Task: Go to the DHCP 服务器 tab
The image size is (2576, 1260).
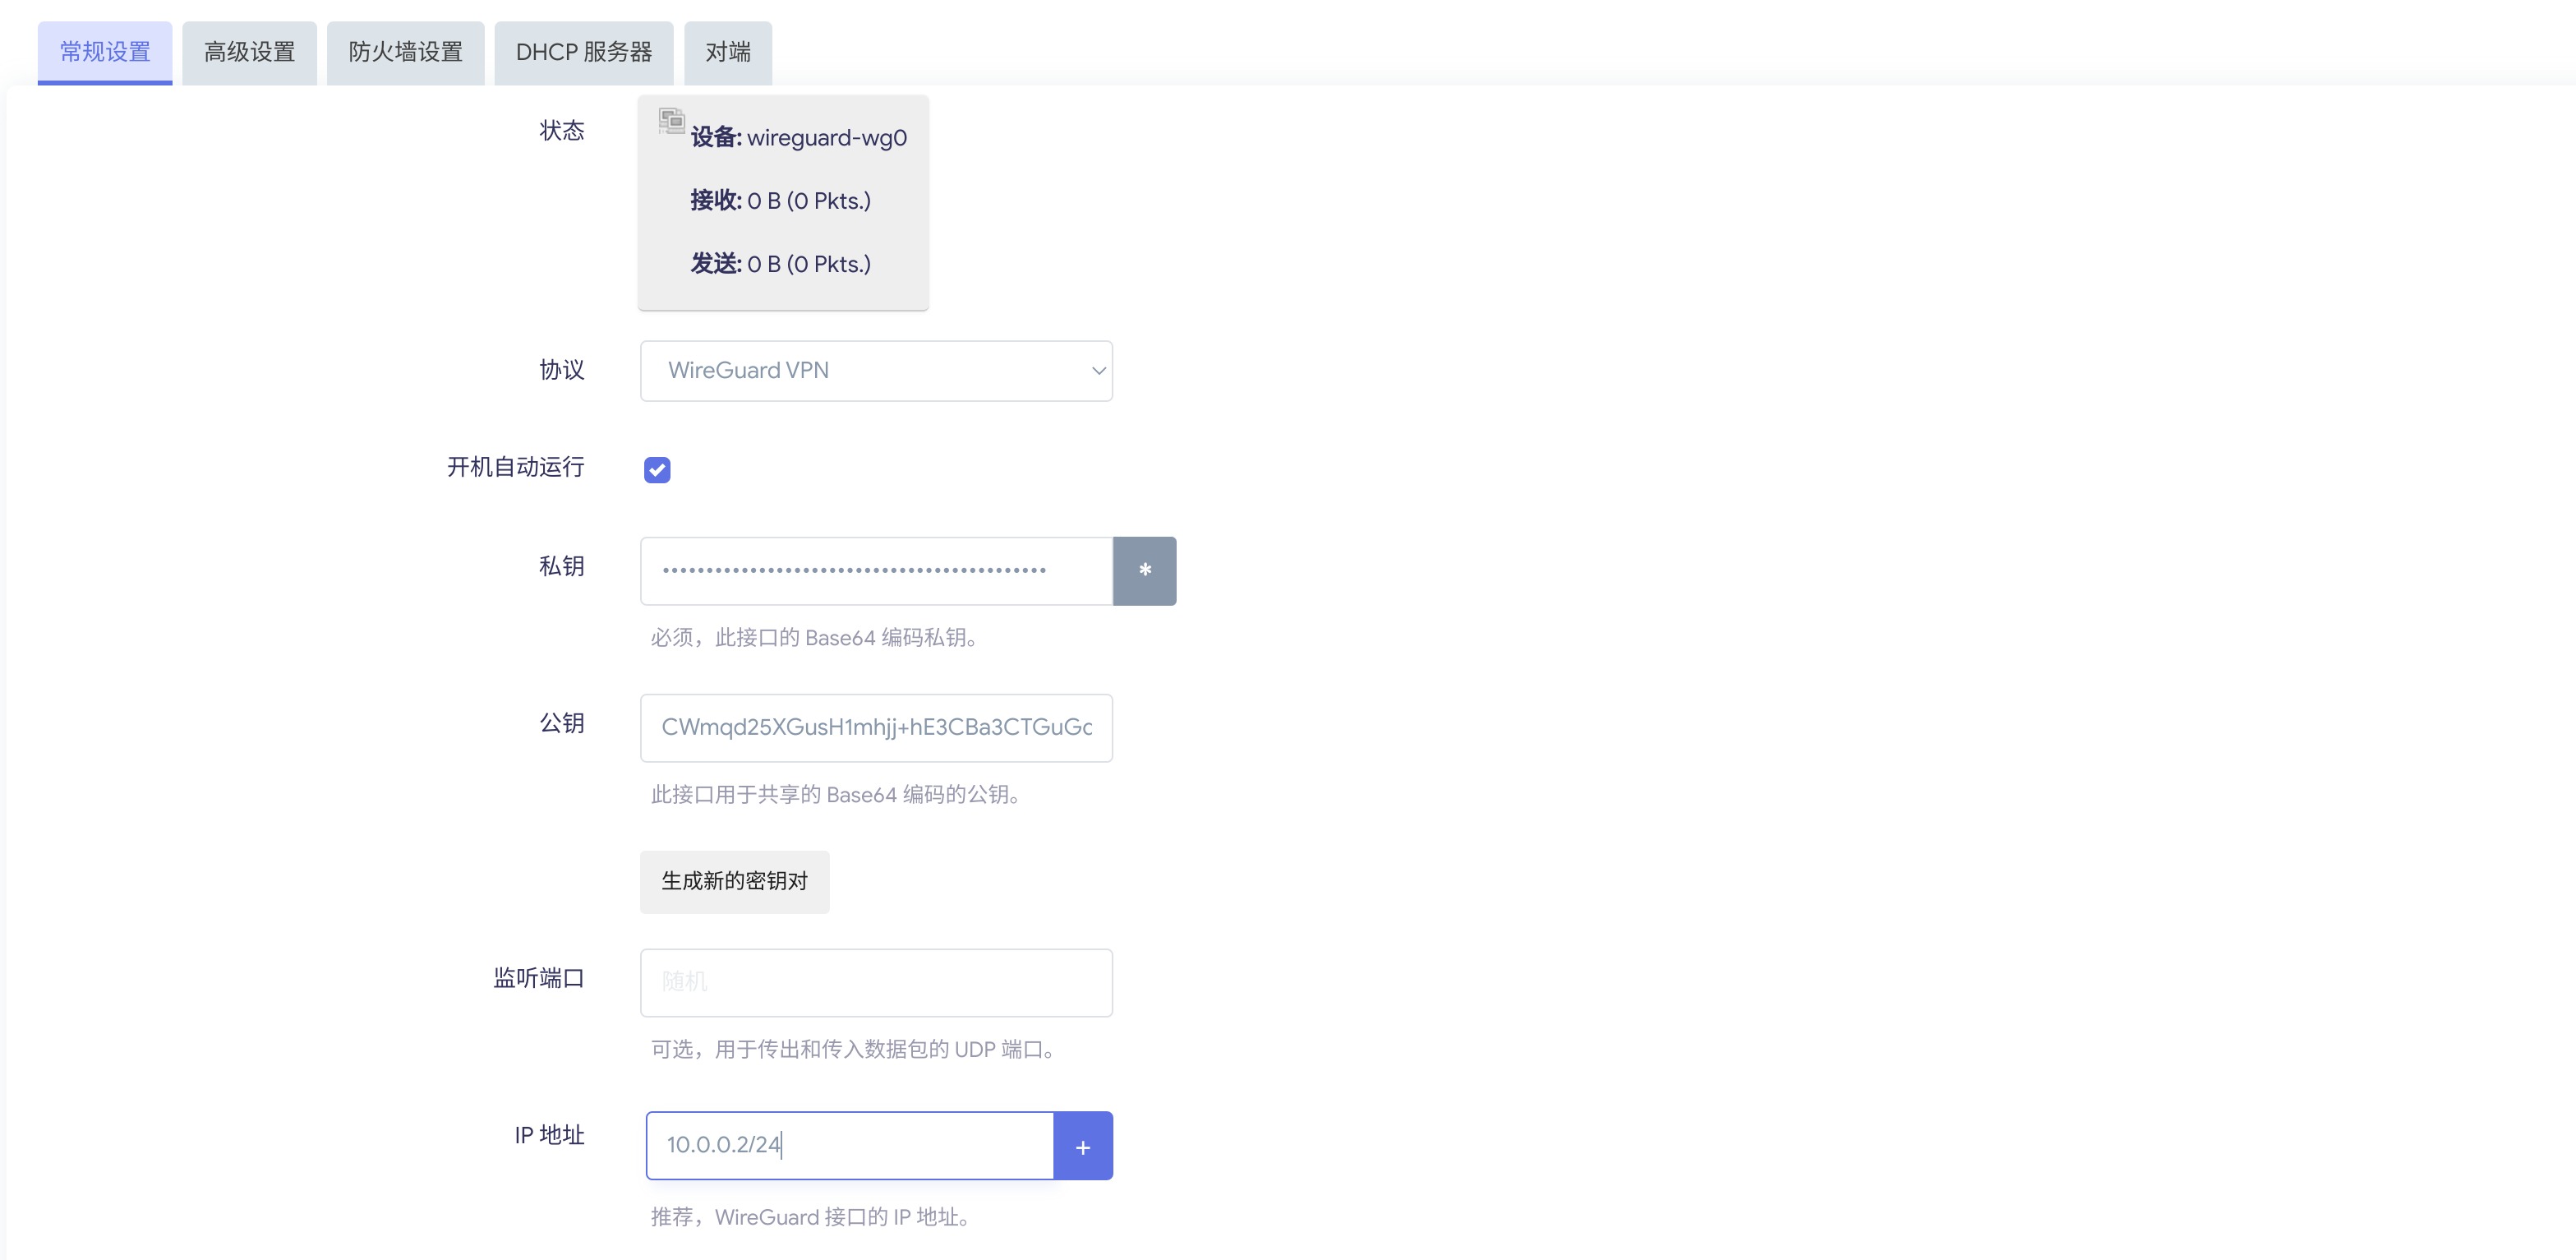Action: 583,52
